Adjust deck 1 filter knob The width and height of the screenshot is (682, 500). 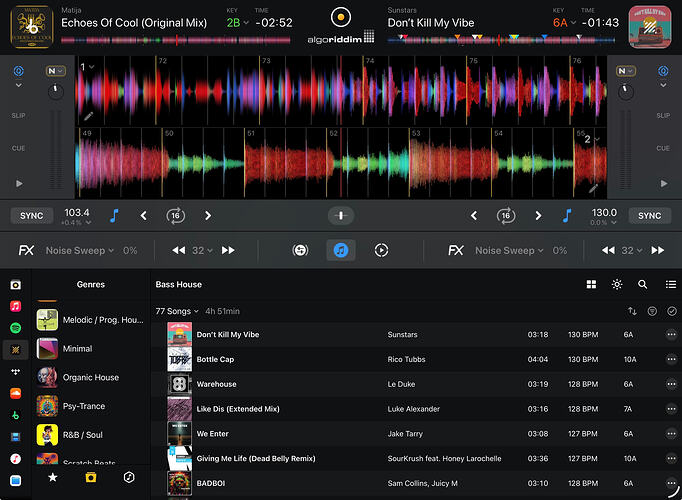pos(56,92)
